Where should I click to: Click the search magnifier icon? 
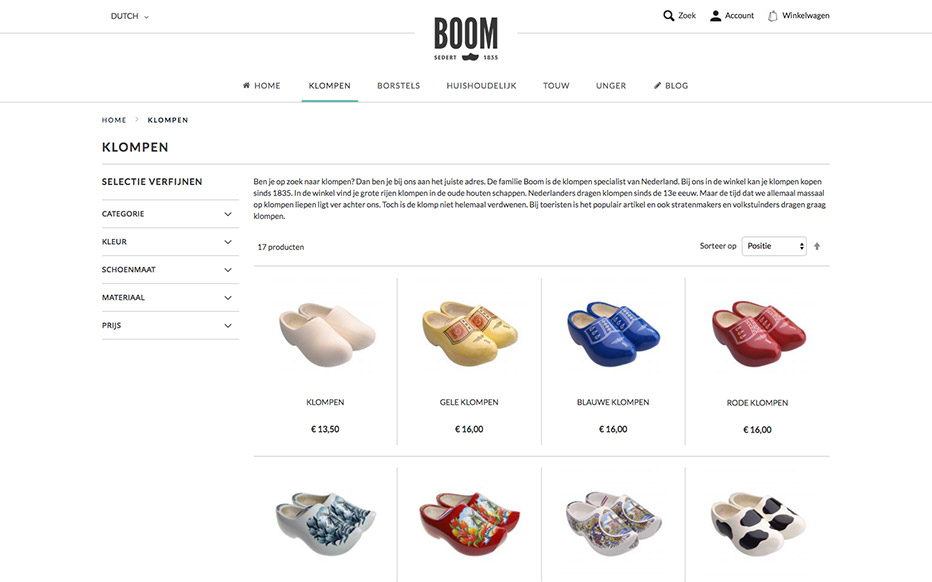click(669, 15)
